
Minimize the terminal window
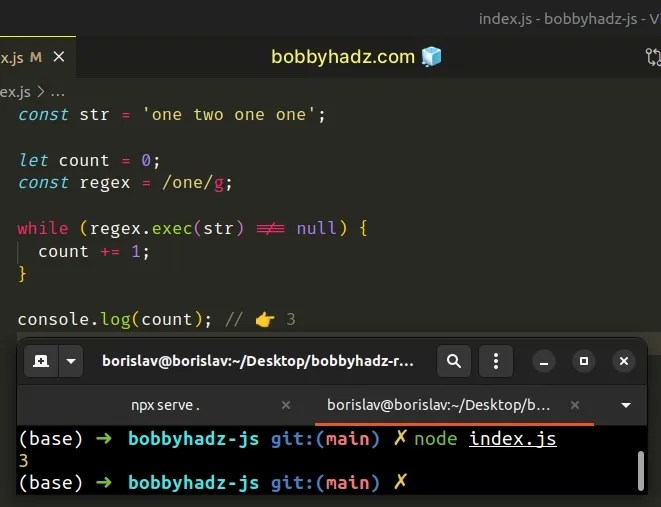[544, 361]
